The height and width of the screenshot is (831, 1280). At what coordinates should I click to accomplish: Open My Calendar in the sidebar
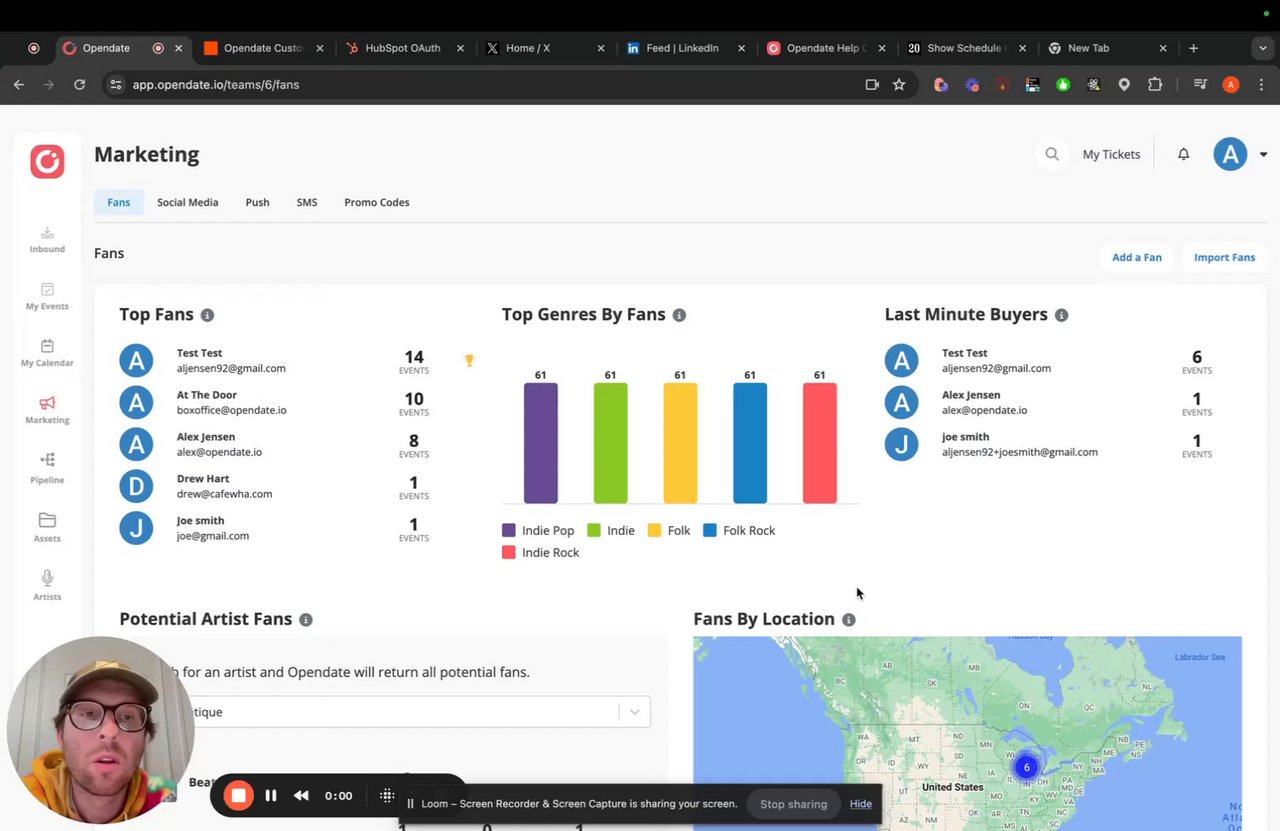click(47, 353)
